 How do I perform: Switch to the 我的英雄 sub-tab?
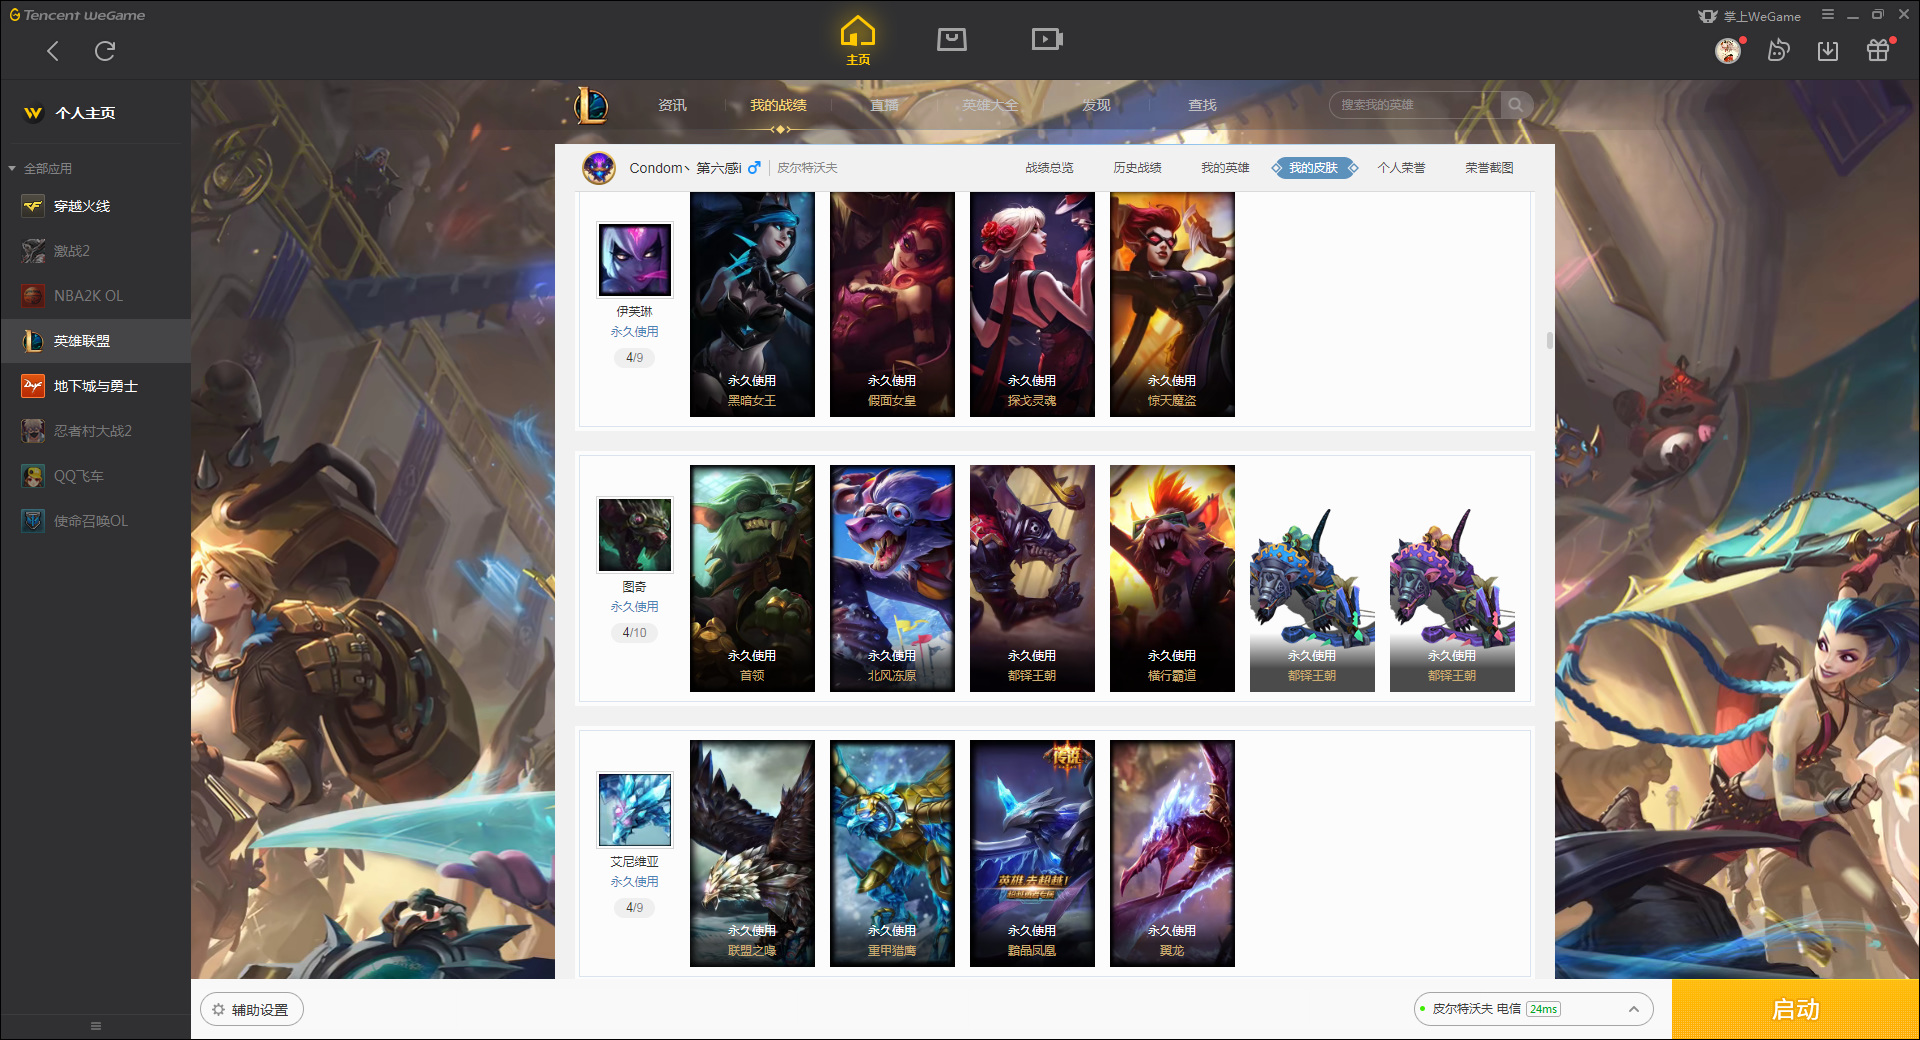[1225, 168]
